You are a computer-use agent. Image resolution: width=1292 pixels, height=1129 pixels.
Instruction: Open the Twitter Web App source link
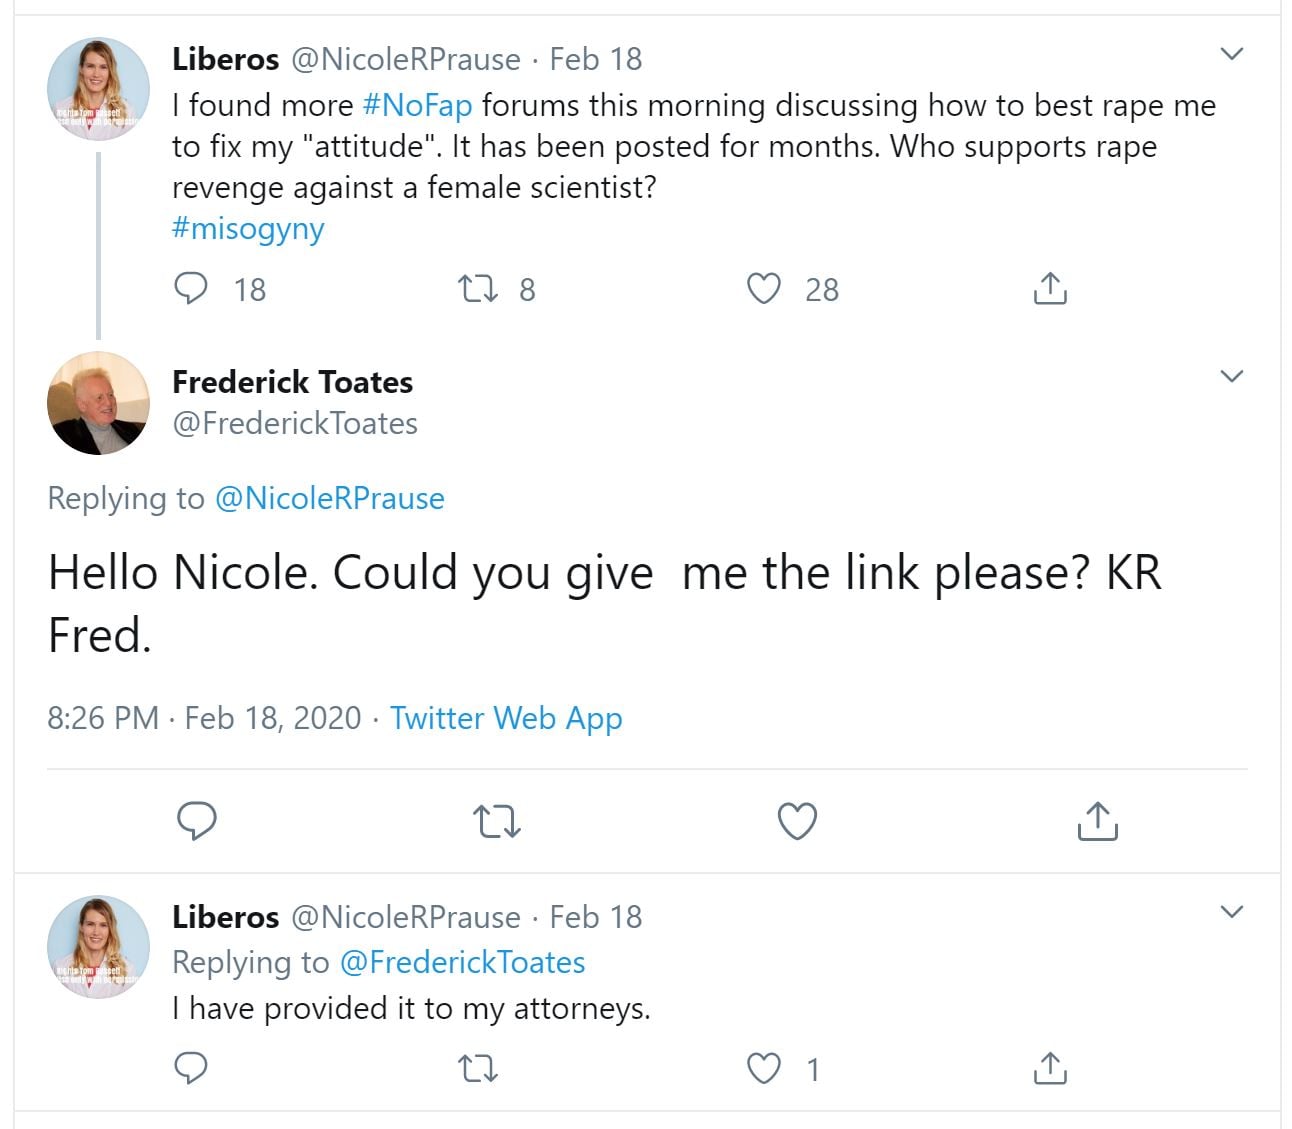506,718
